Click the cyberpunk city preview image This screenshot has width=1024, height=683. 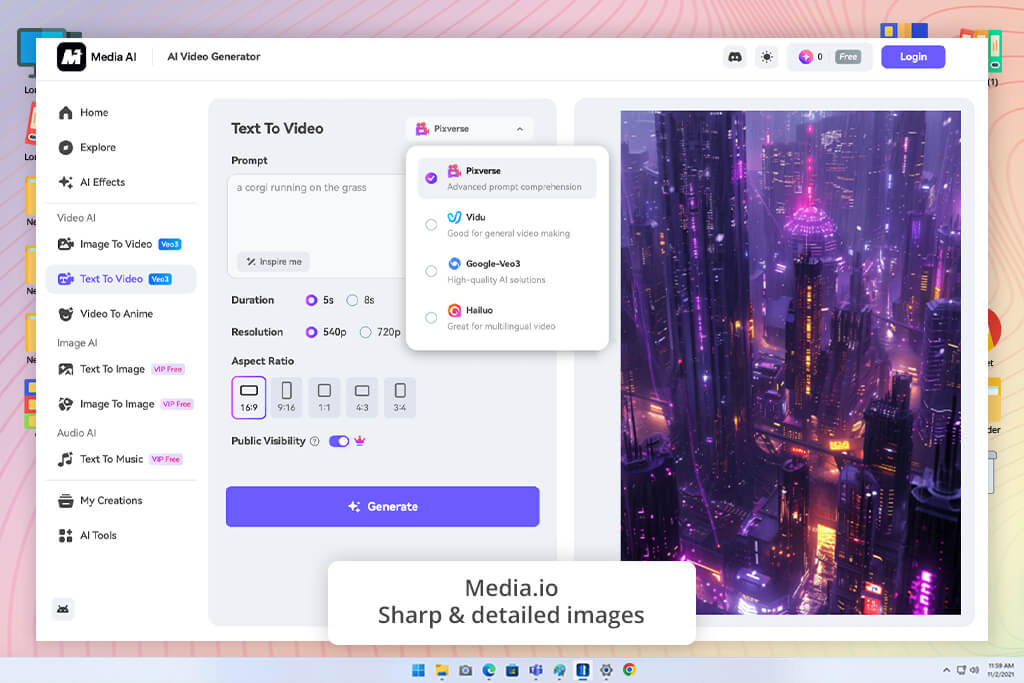point(790,362)
